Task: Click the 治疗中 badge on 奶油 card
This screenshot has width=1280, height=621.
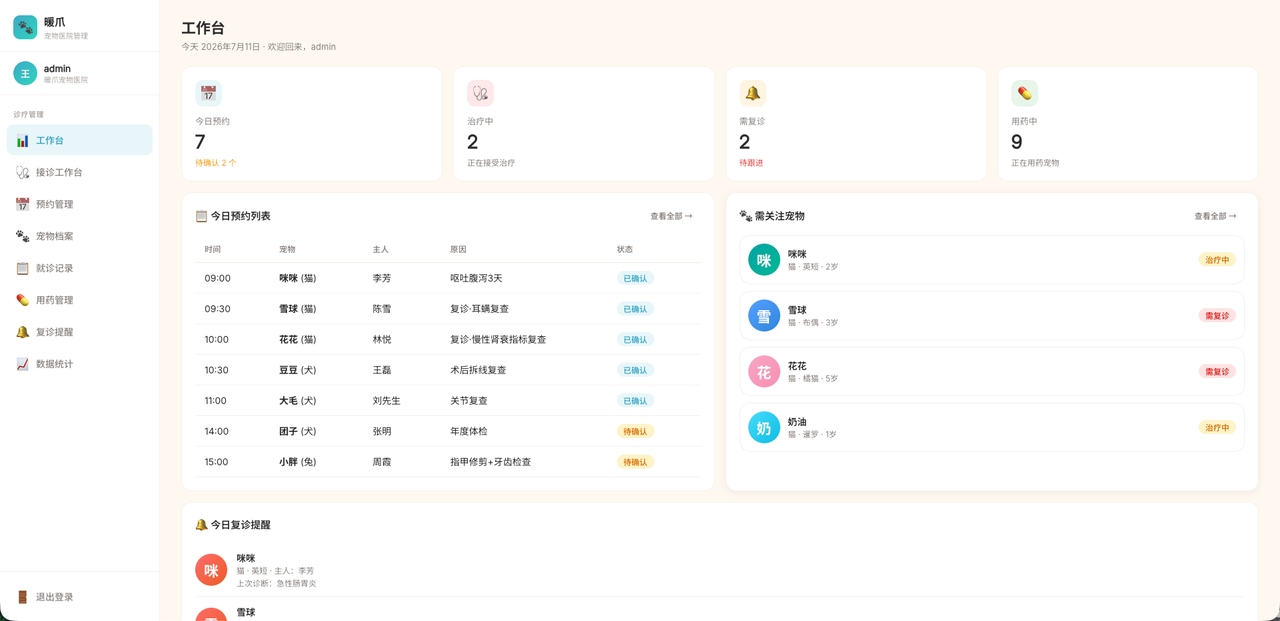Action: pos(1217,428)
